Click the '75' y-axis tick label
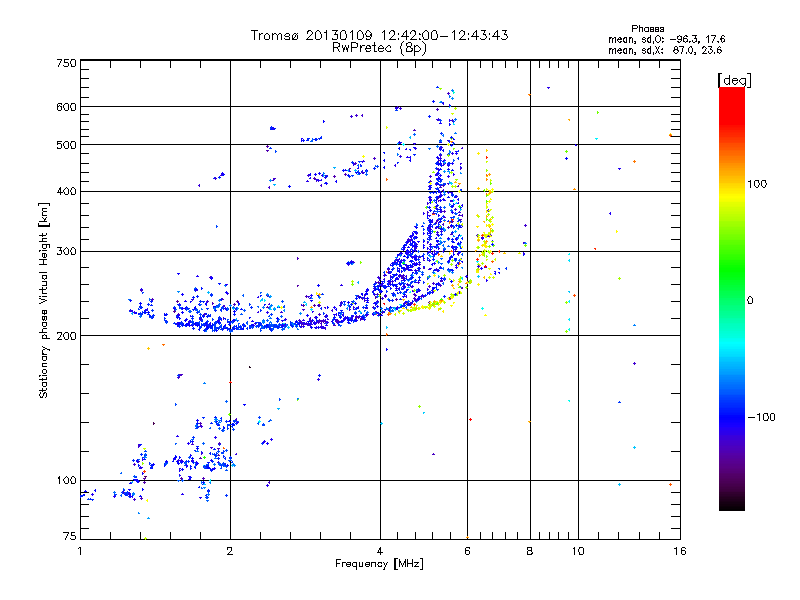The width and height of the screenshot is (800, 600). tap(70, 536)
